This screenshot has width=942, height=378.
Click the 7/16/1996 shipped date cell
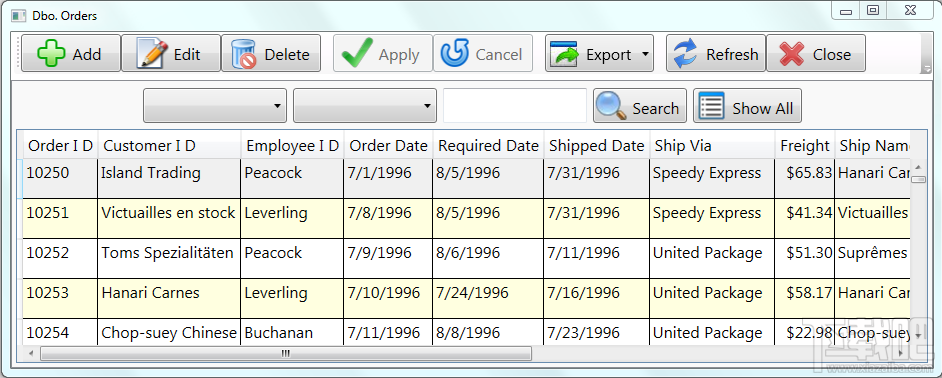click(x=597, y=299)
